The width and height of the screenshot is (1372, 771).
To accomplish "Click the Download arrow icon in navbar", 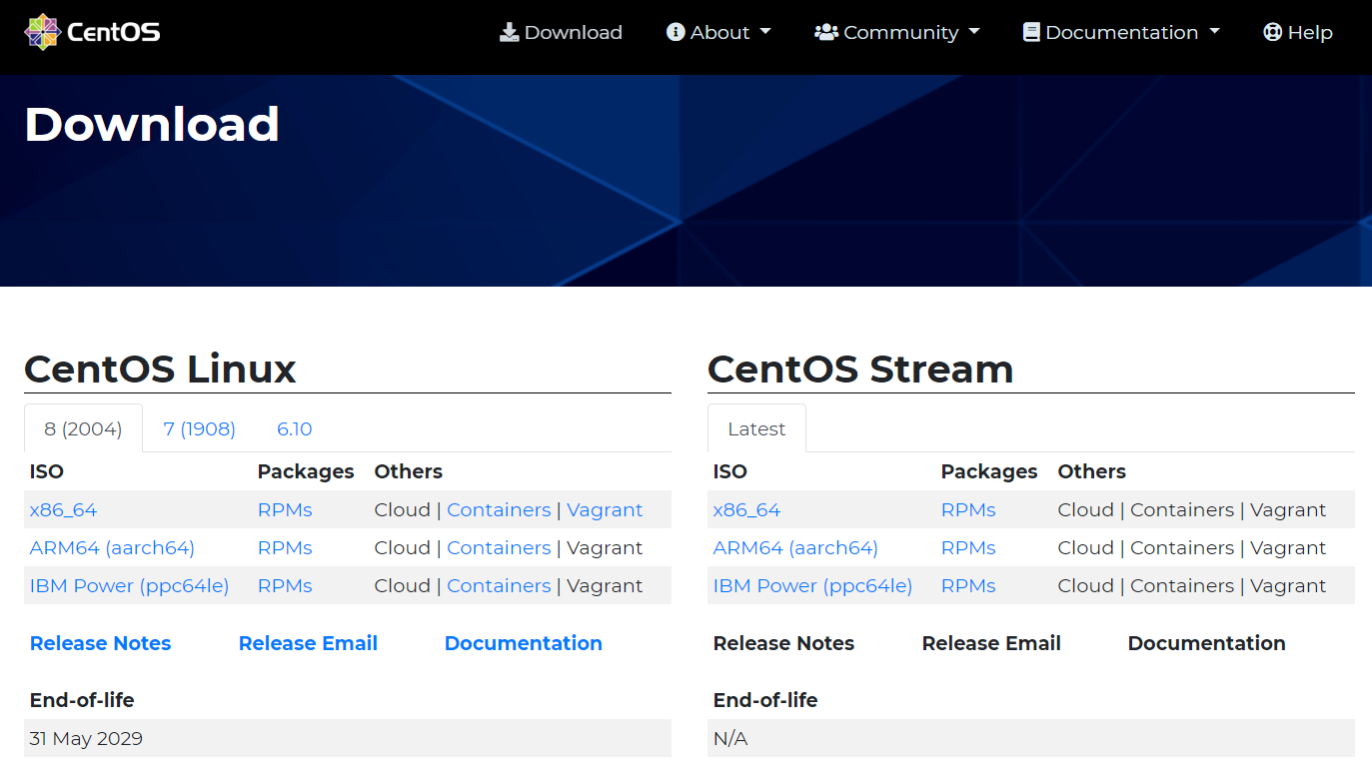I will tap(509, 32).
